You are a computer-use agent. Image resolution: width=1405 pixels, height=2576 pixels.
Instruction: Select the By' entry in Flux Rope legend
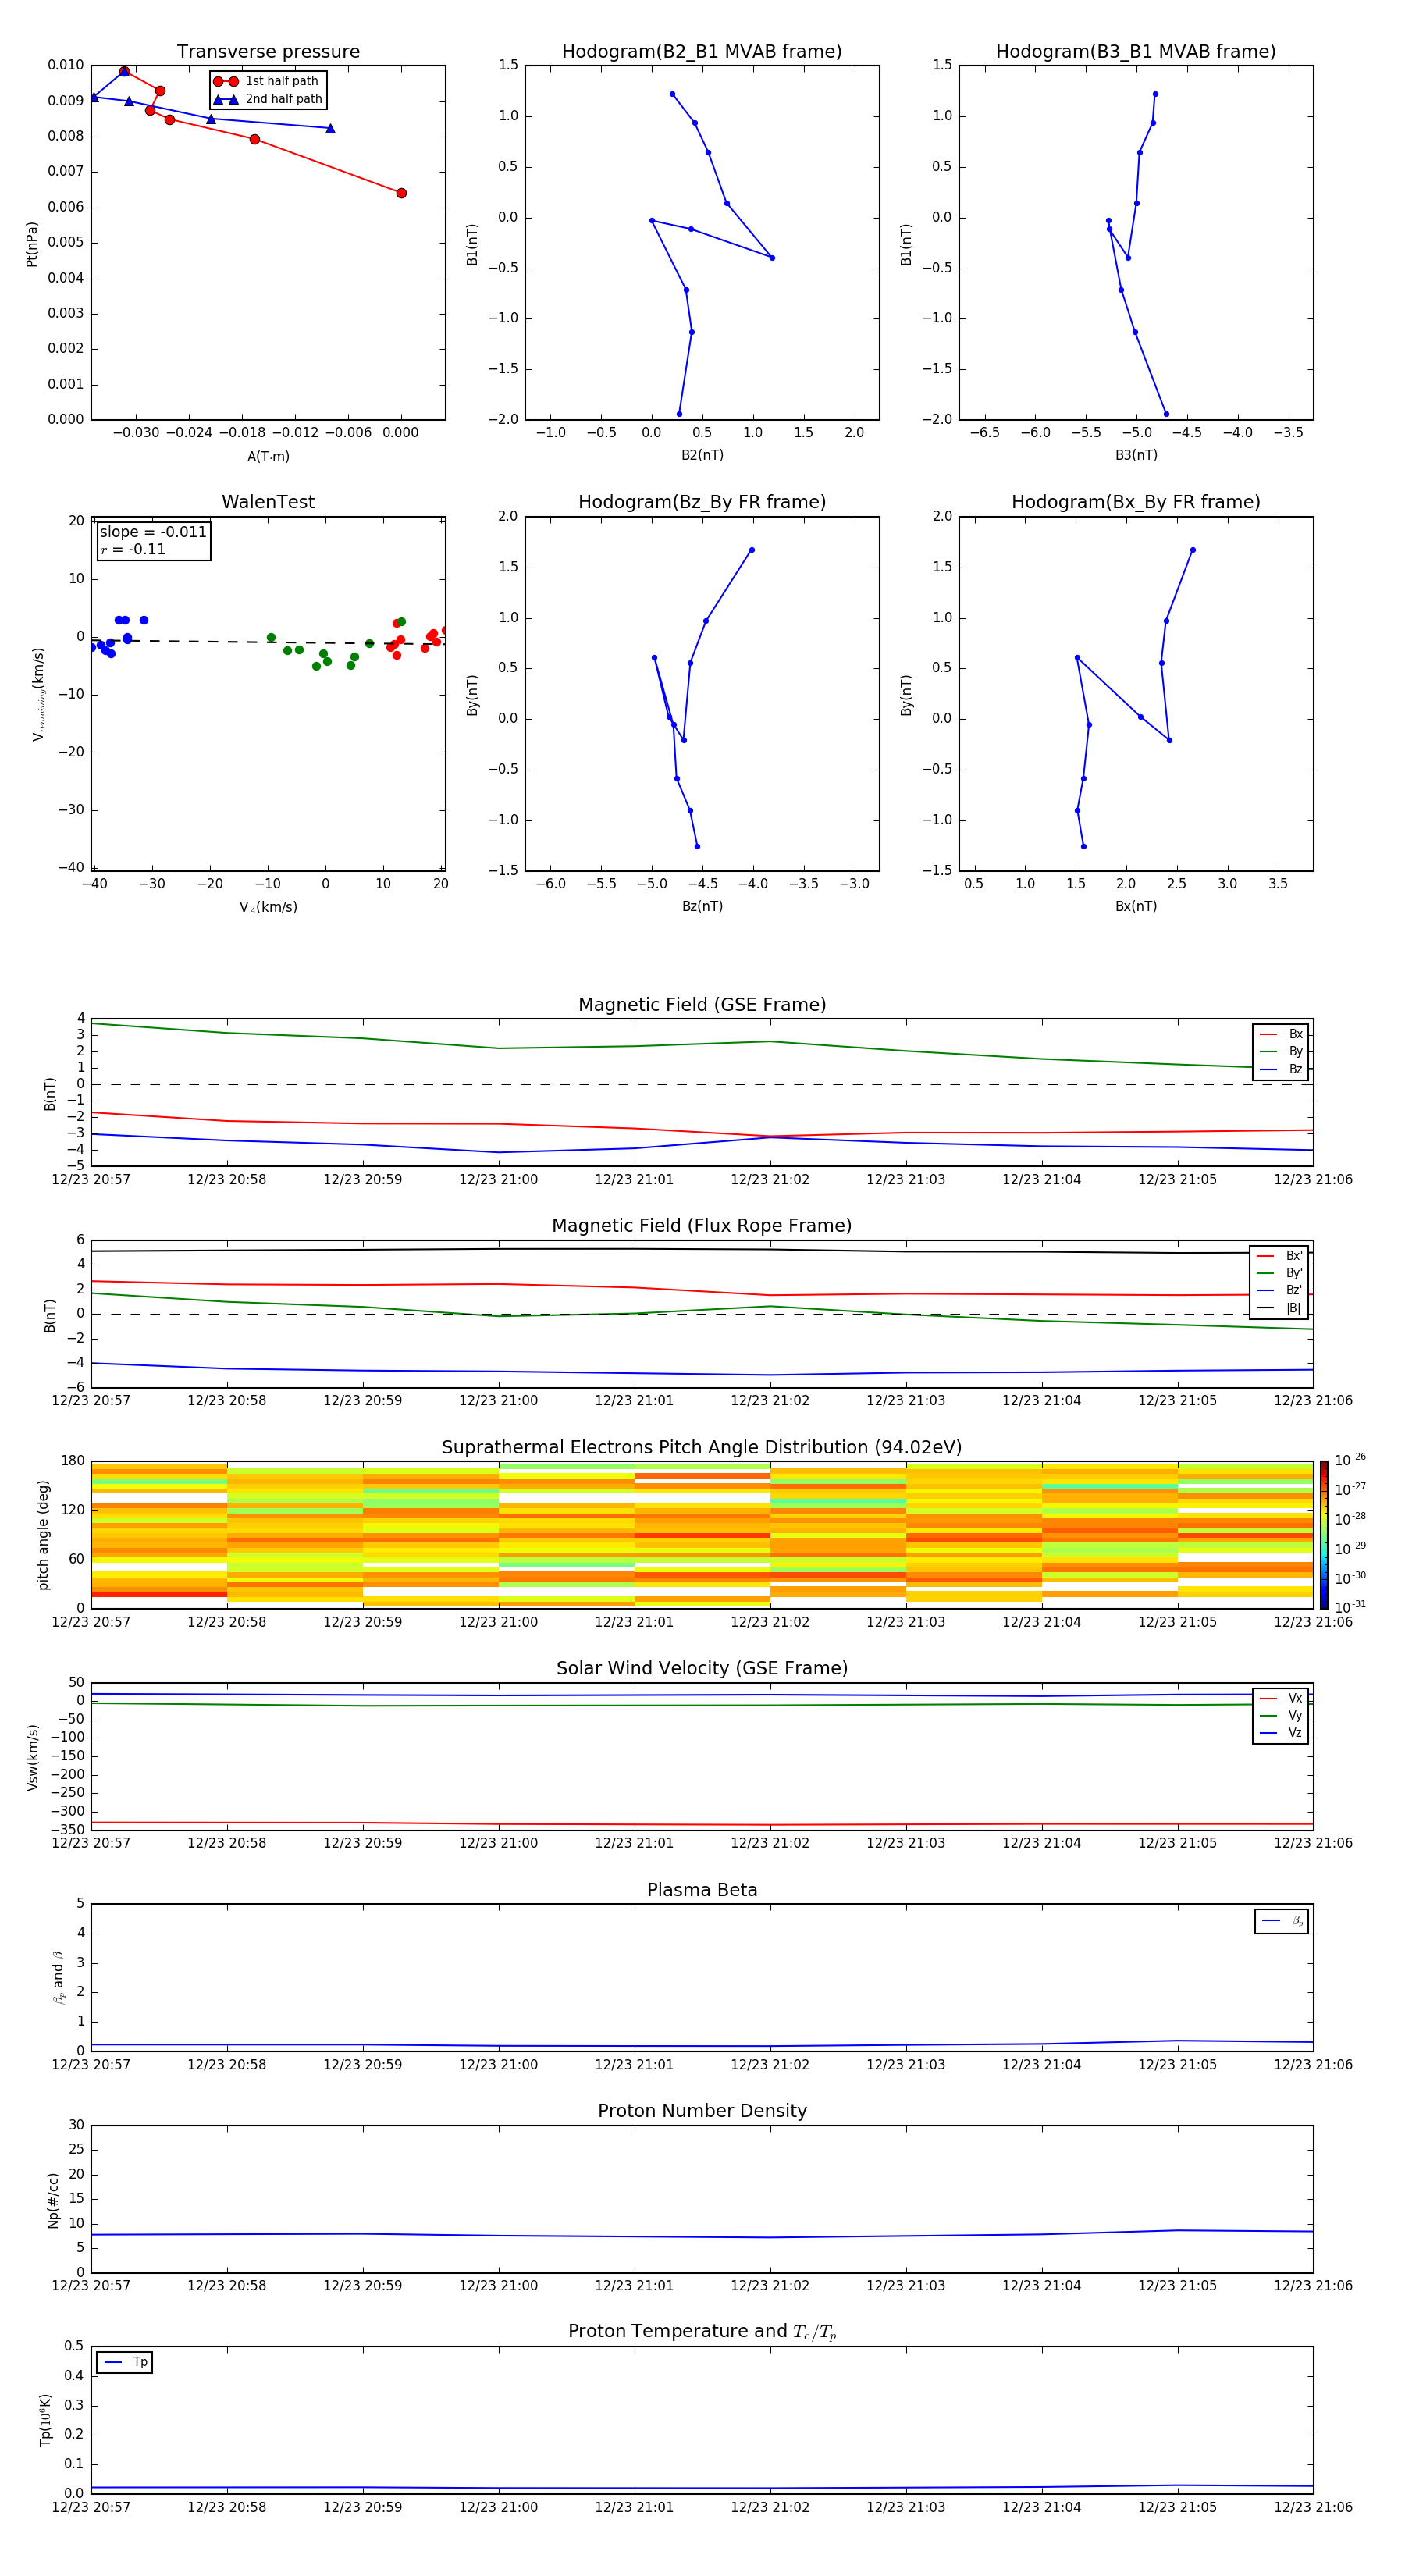click(1279, 1273)
